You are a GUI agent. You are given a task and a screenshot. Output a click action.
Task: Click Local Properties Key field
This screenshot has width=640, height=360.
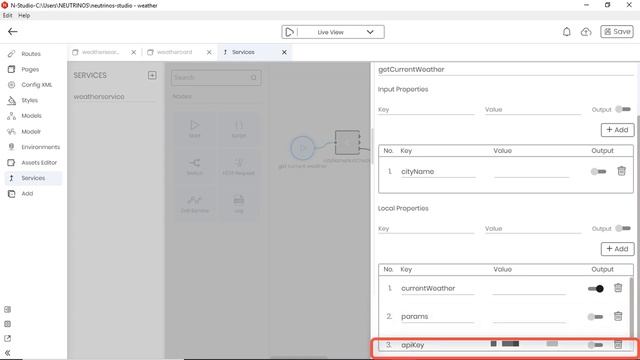(426, 229)
